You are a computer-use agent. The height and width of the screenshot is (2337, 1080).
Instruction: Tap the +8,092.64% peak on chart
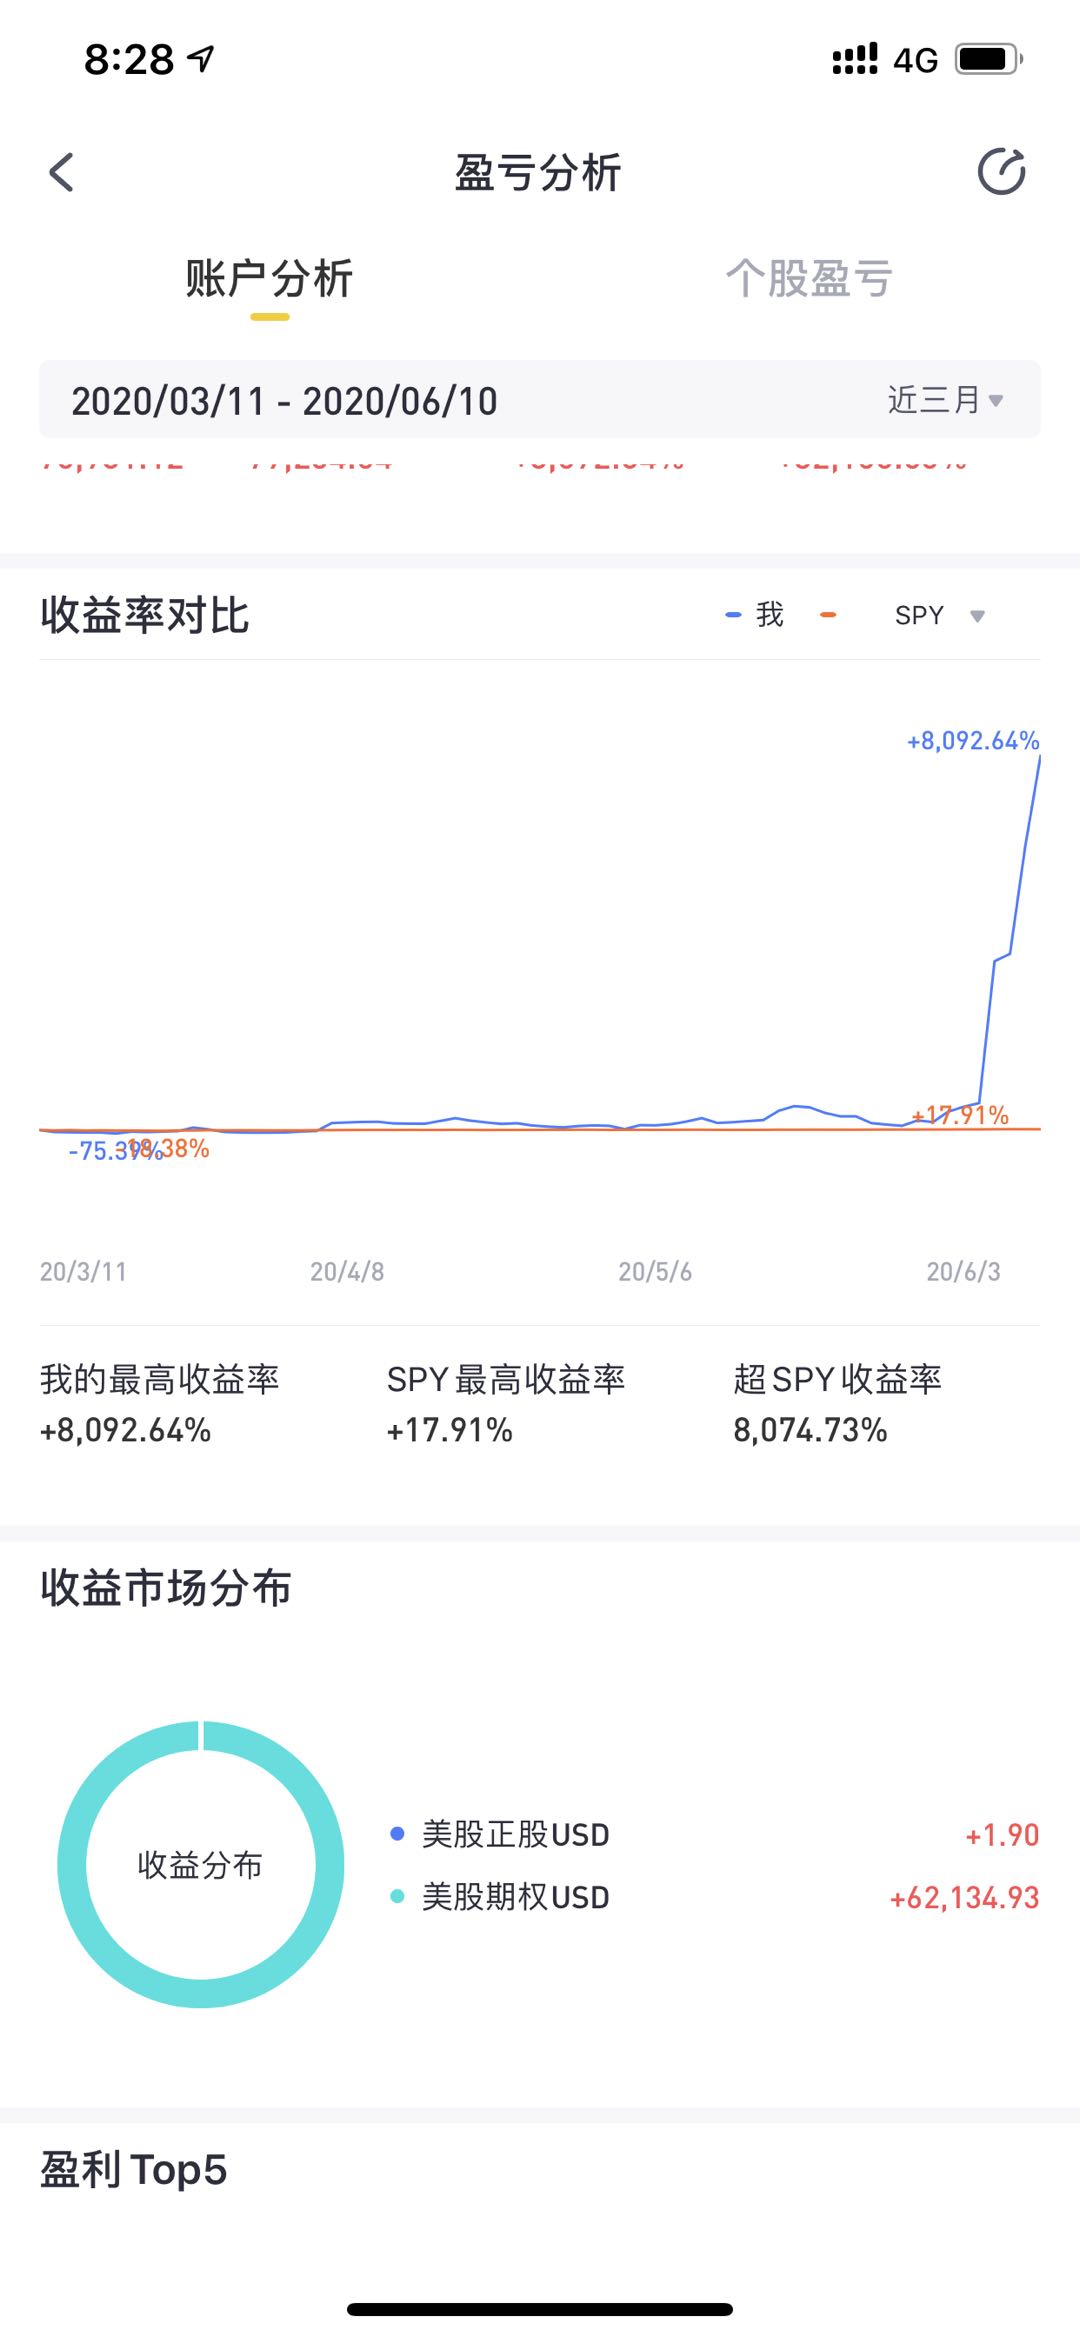(x=973, y=741)
